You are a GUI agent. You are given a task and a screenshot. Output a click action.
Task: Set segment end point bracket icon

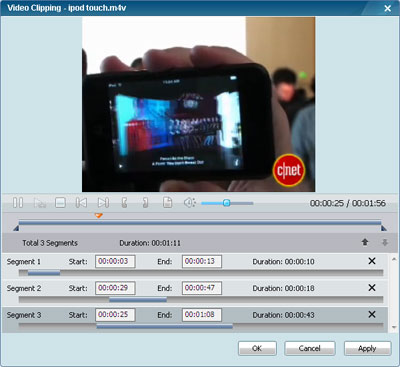[x=145, y=202]
